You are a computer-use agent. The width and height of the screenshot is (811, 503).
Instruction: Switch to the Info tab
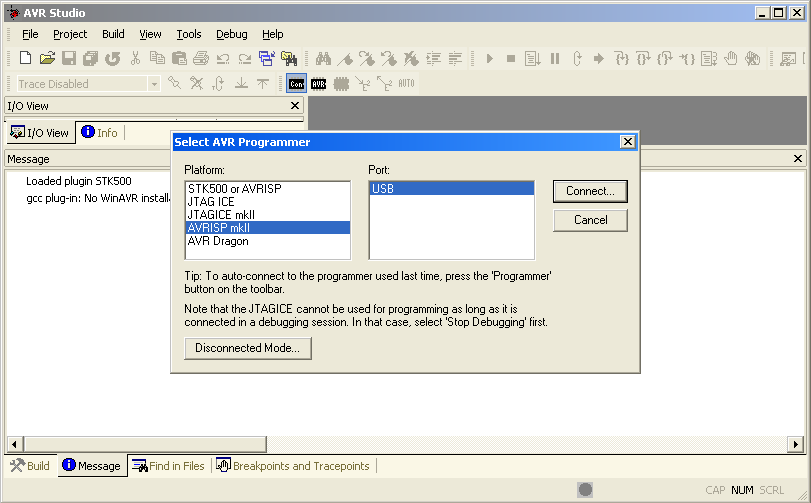(x=99, y=132)
